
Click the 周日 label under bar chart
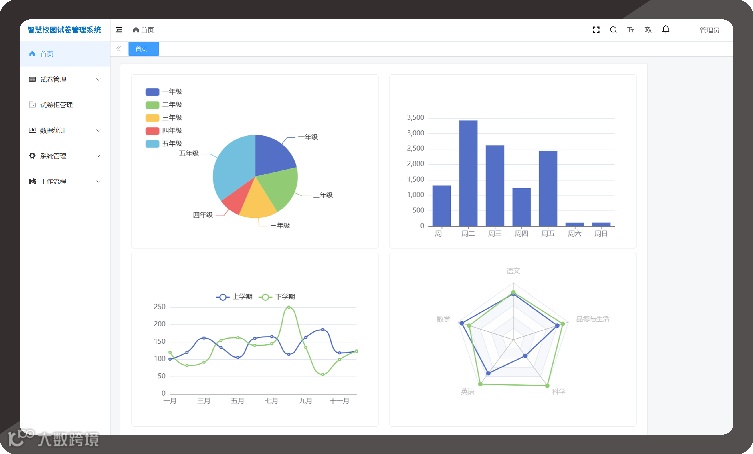[x=601, y=233]
